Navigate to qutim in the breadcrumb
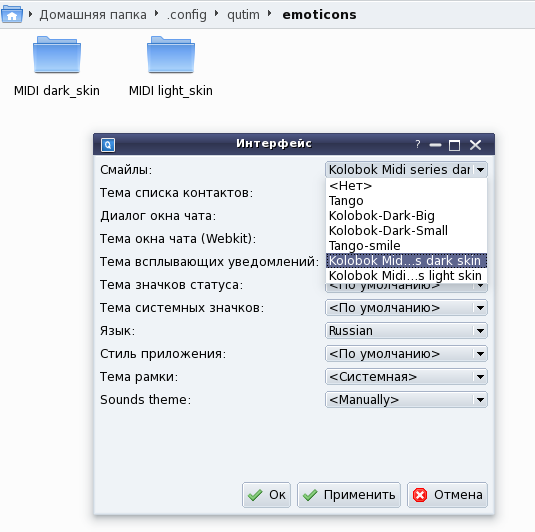535x532 pixels. point(243,15)
